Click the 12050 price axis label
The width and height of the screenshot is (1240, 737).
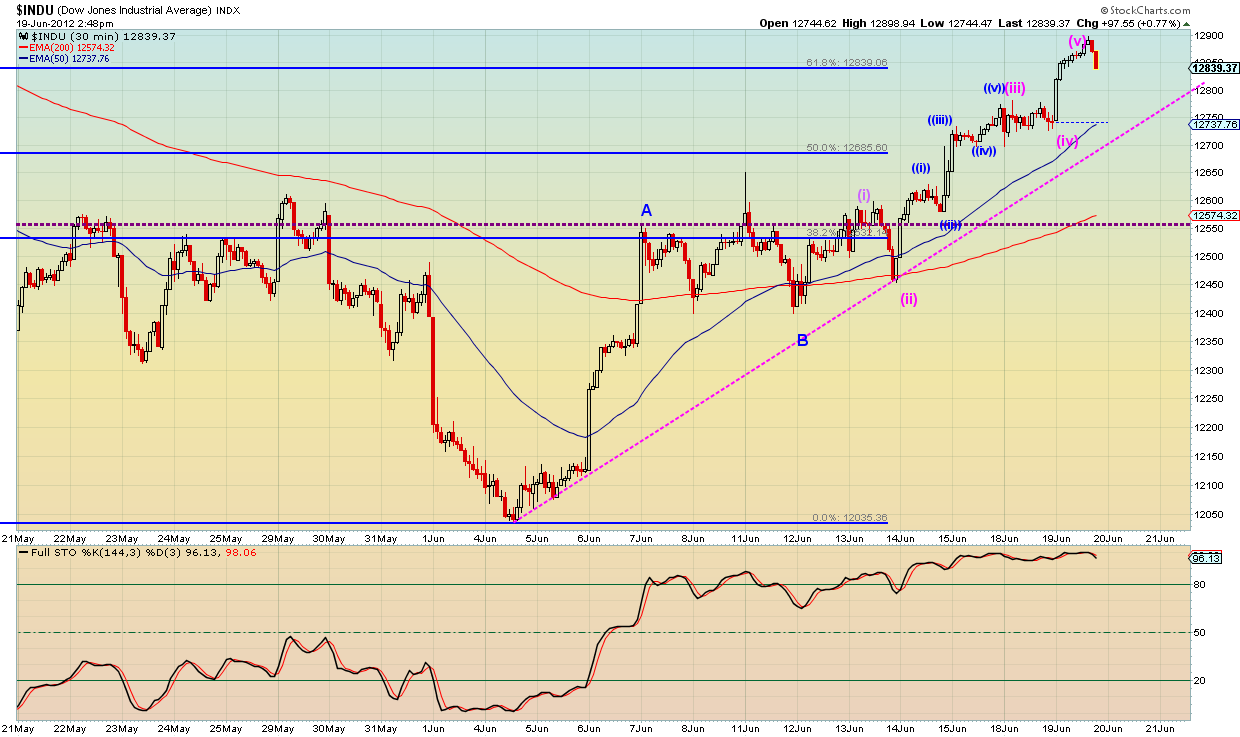pyautogui.click(x=1209, y=514)
